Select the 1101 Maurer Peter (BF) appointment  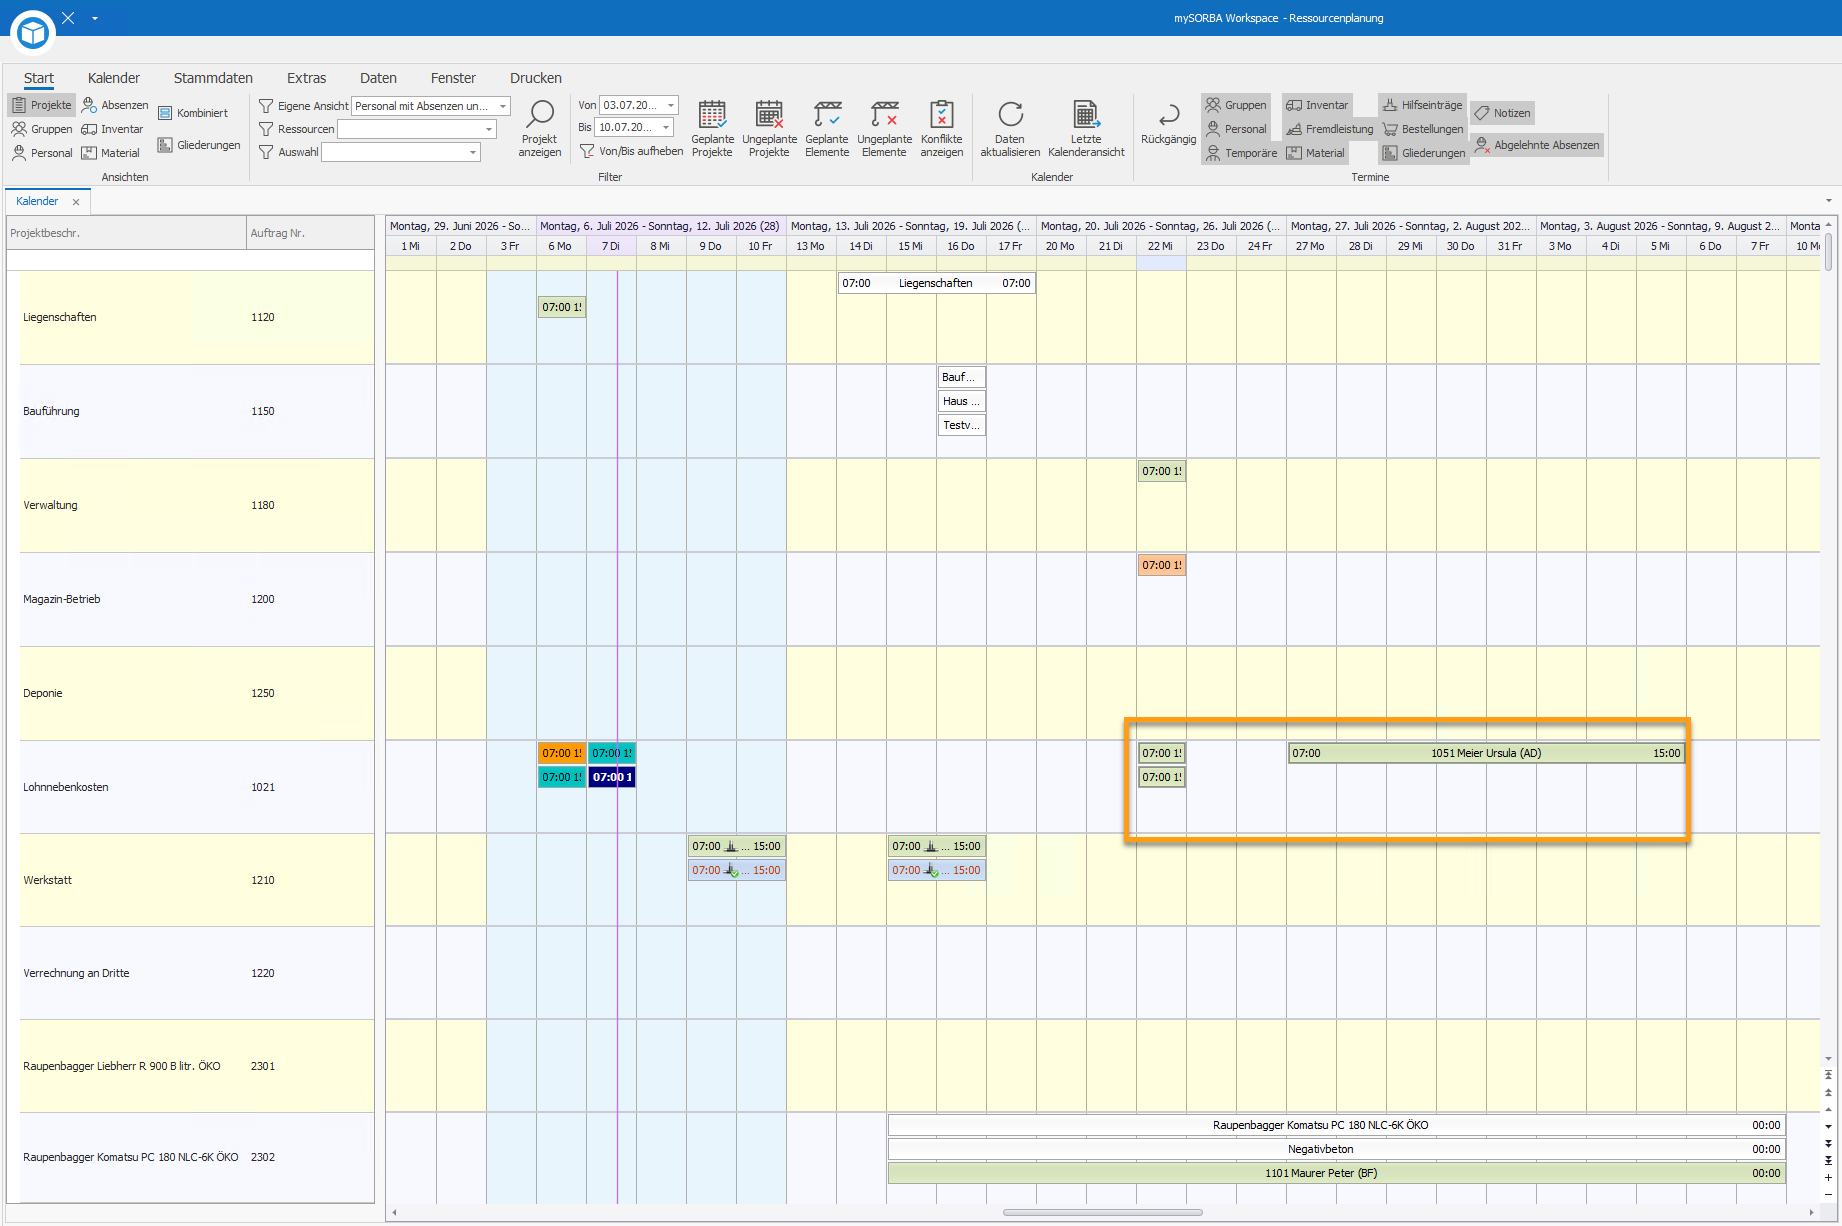[x=1336, y=1173]
